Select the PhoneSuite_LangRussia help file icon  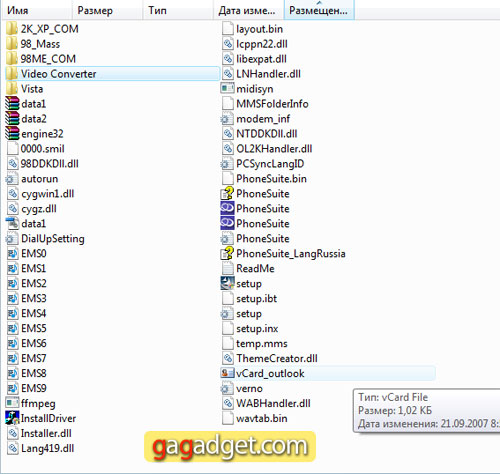point(227,253)
